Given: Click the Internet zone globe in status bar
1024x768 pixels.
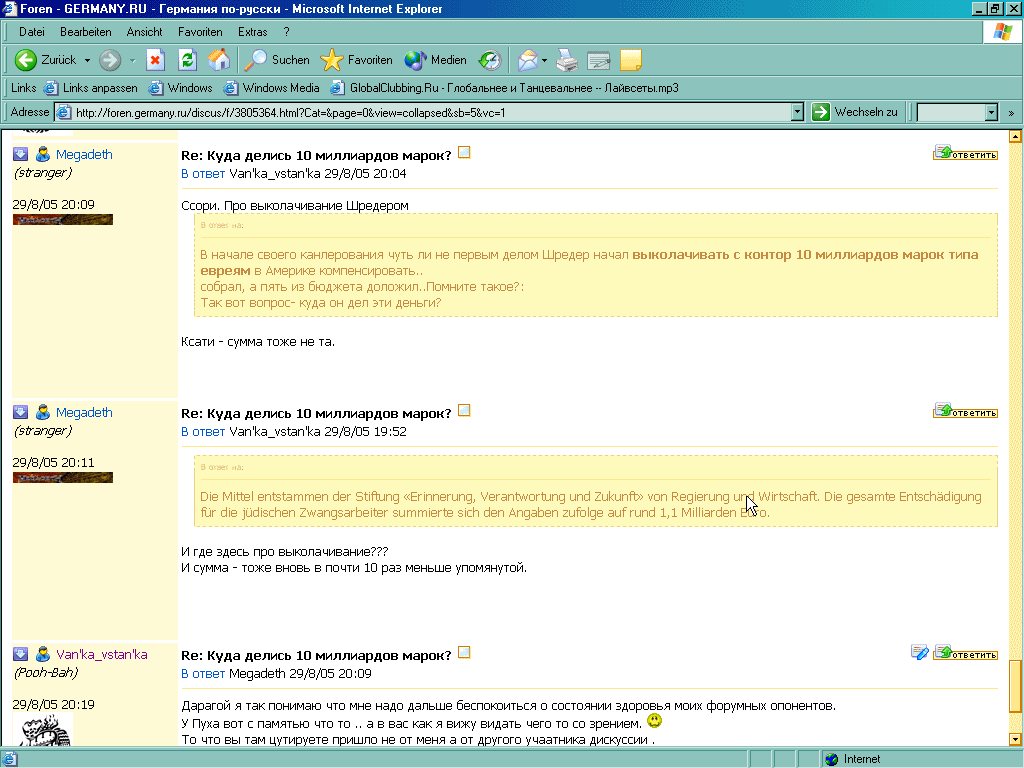Looking at the screenshot, I should 831,759.
